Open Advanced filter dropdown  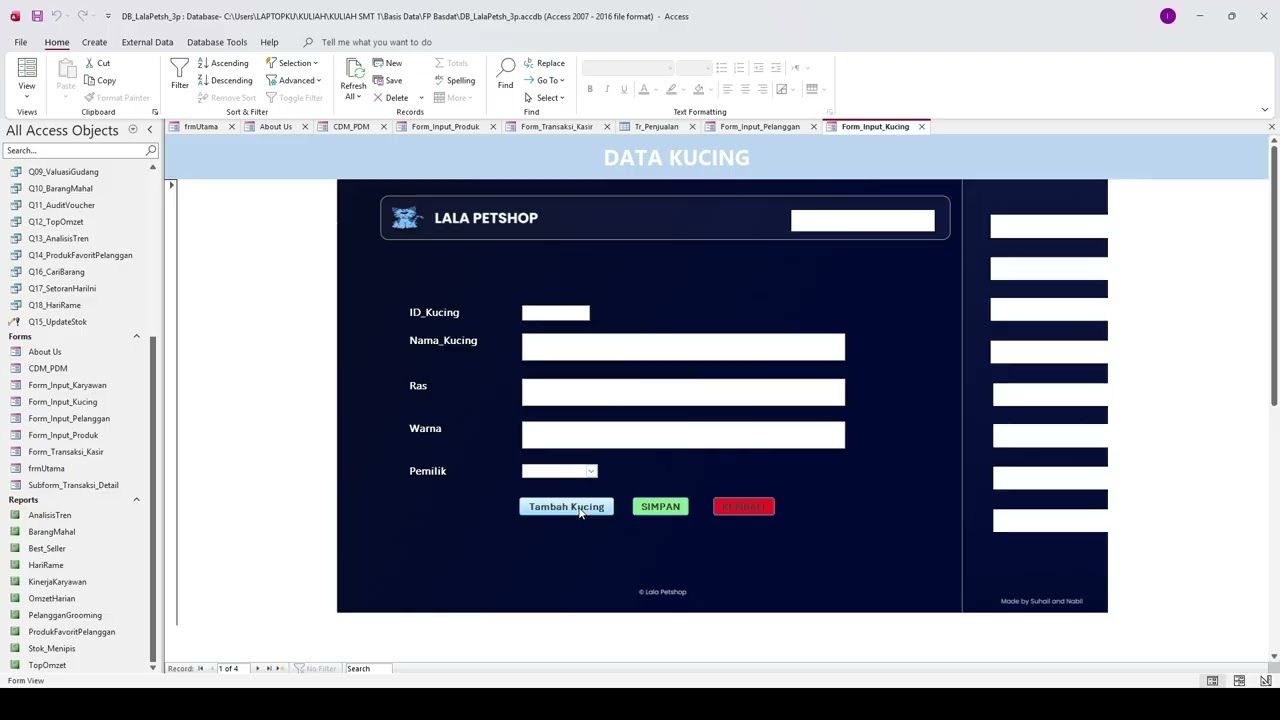293,80
